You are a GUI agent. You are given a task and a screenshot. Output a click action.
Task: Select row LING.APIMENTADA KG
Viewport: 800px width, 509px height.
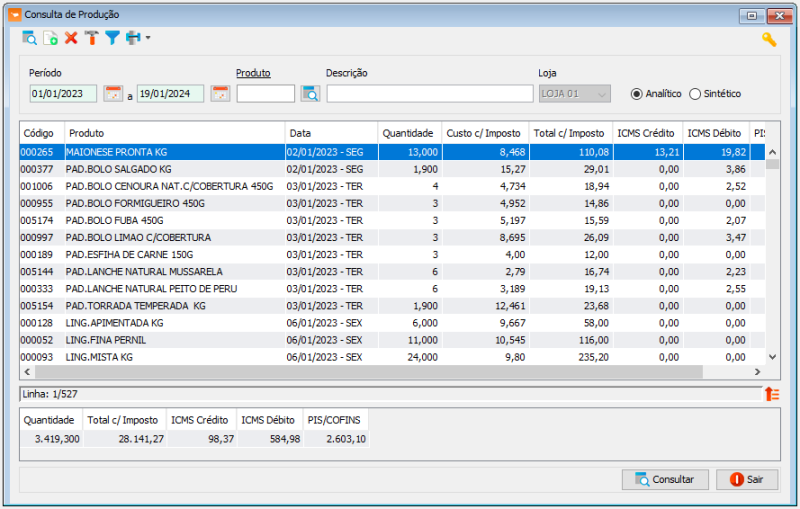[392, 323]
